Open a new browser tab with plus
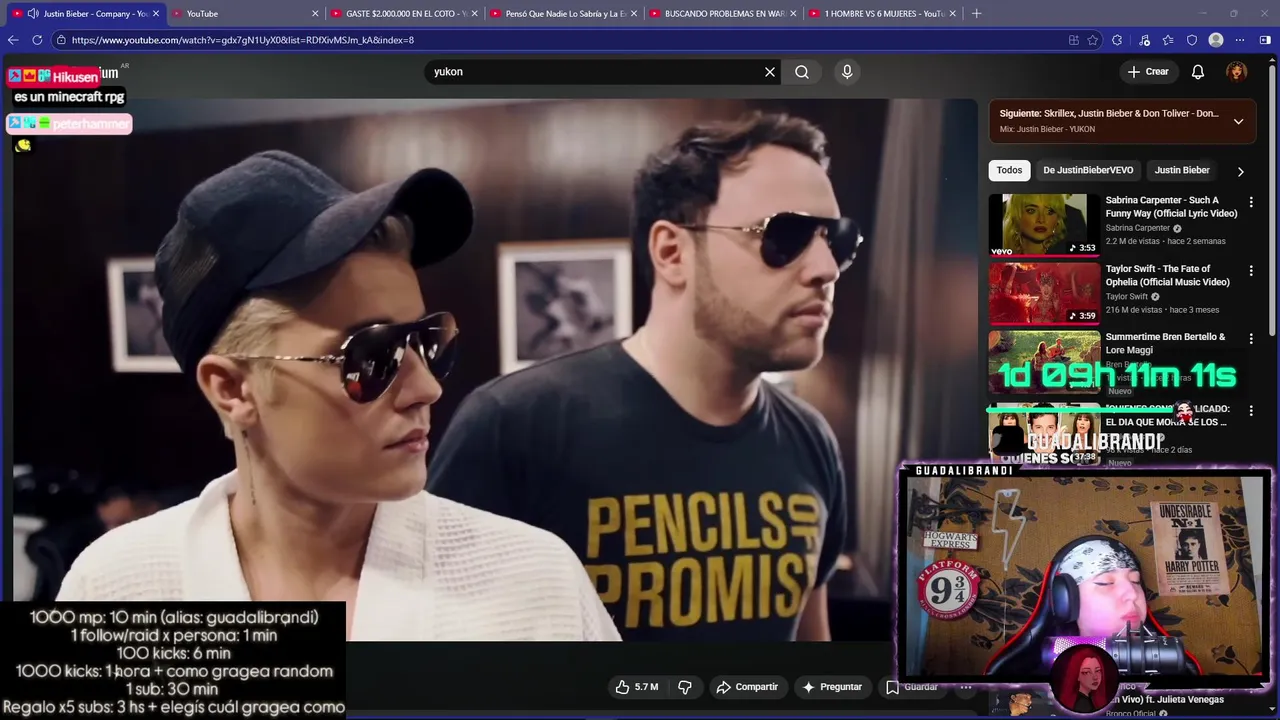 tap(976, 14)
